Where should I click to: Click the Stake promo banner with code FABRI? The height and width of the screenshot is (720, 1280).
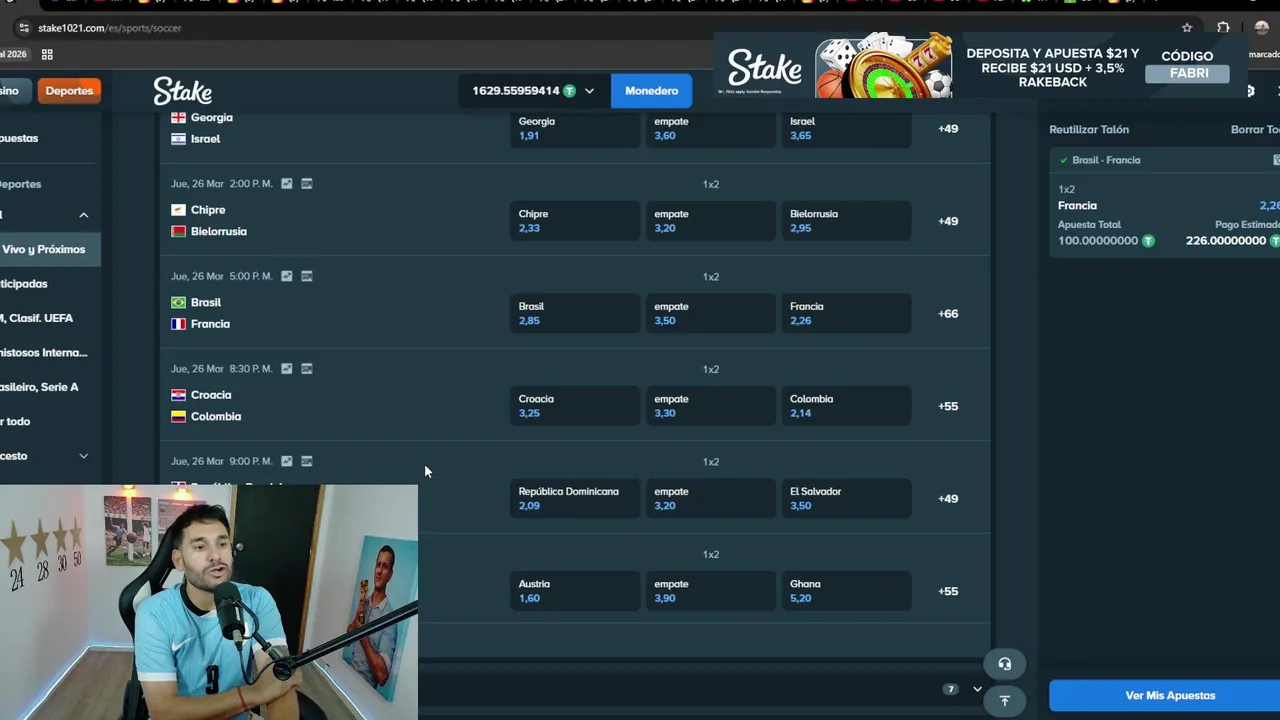(x=982, y=68)
